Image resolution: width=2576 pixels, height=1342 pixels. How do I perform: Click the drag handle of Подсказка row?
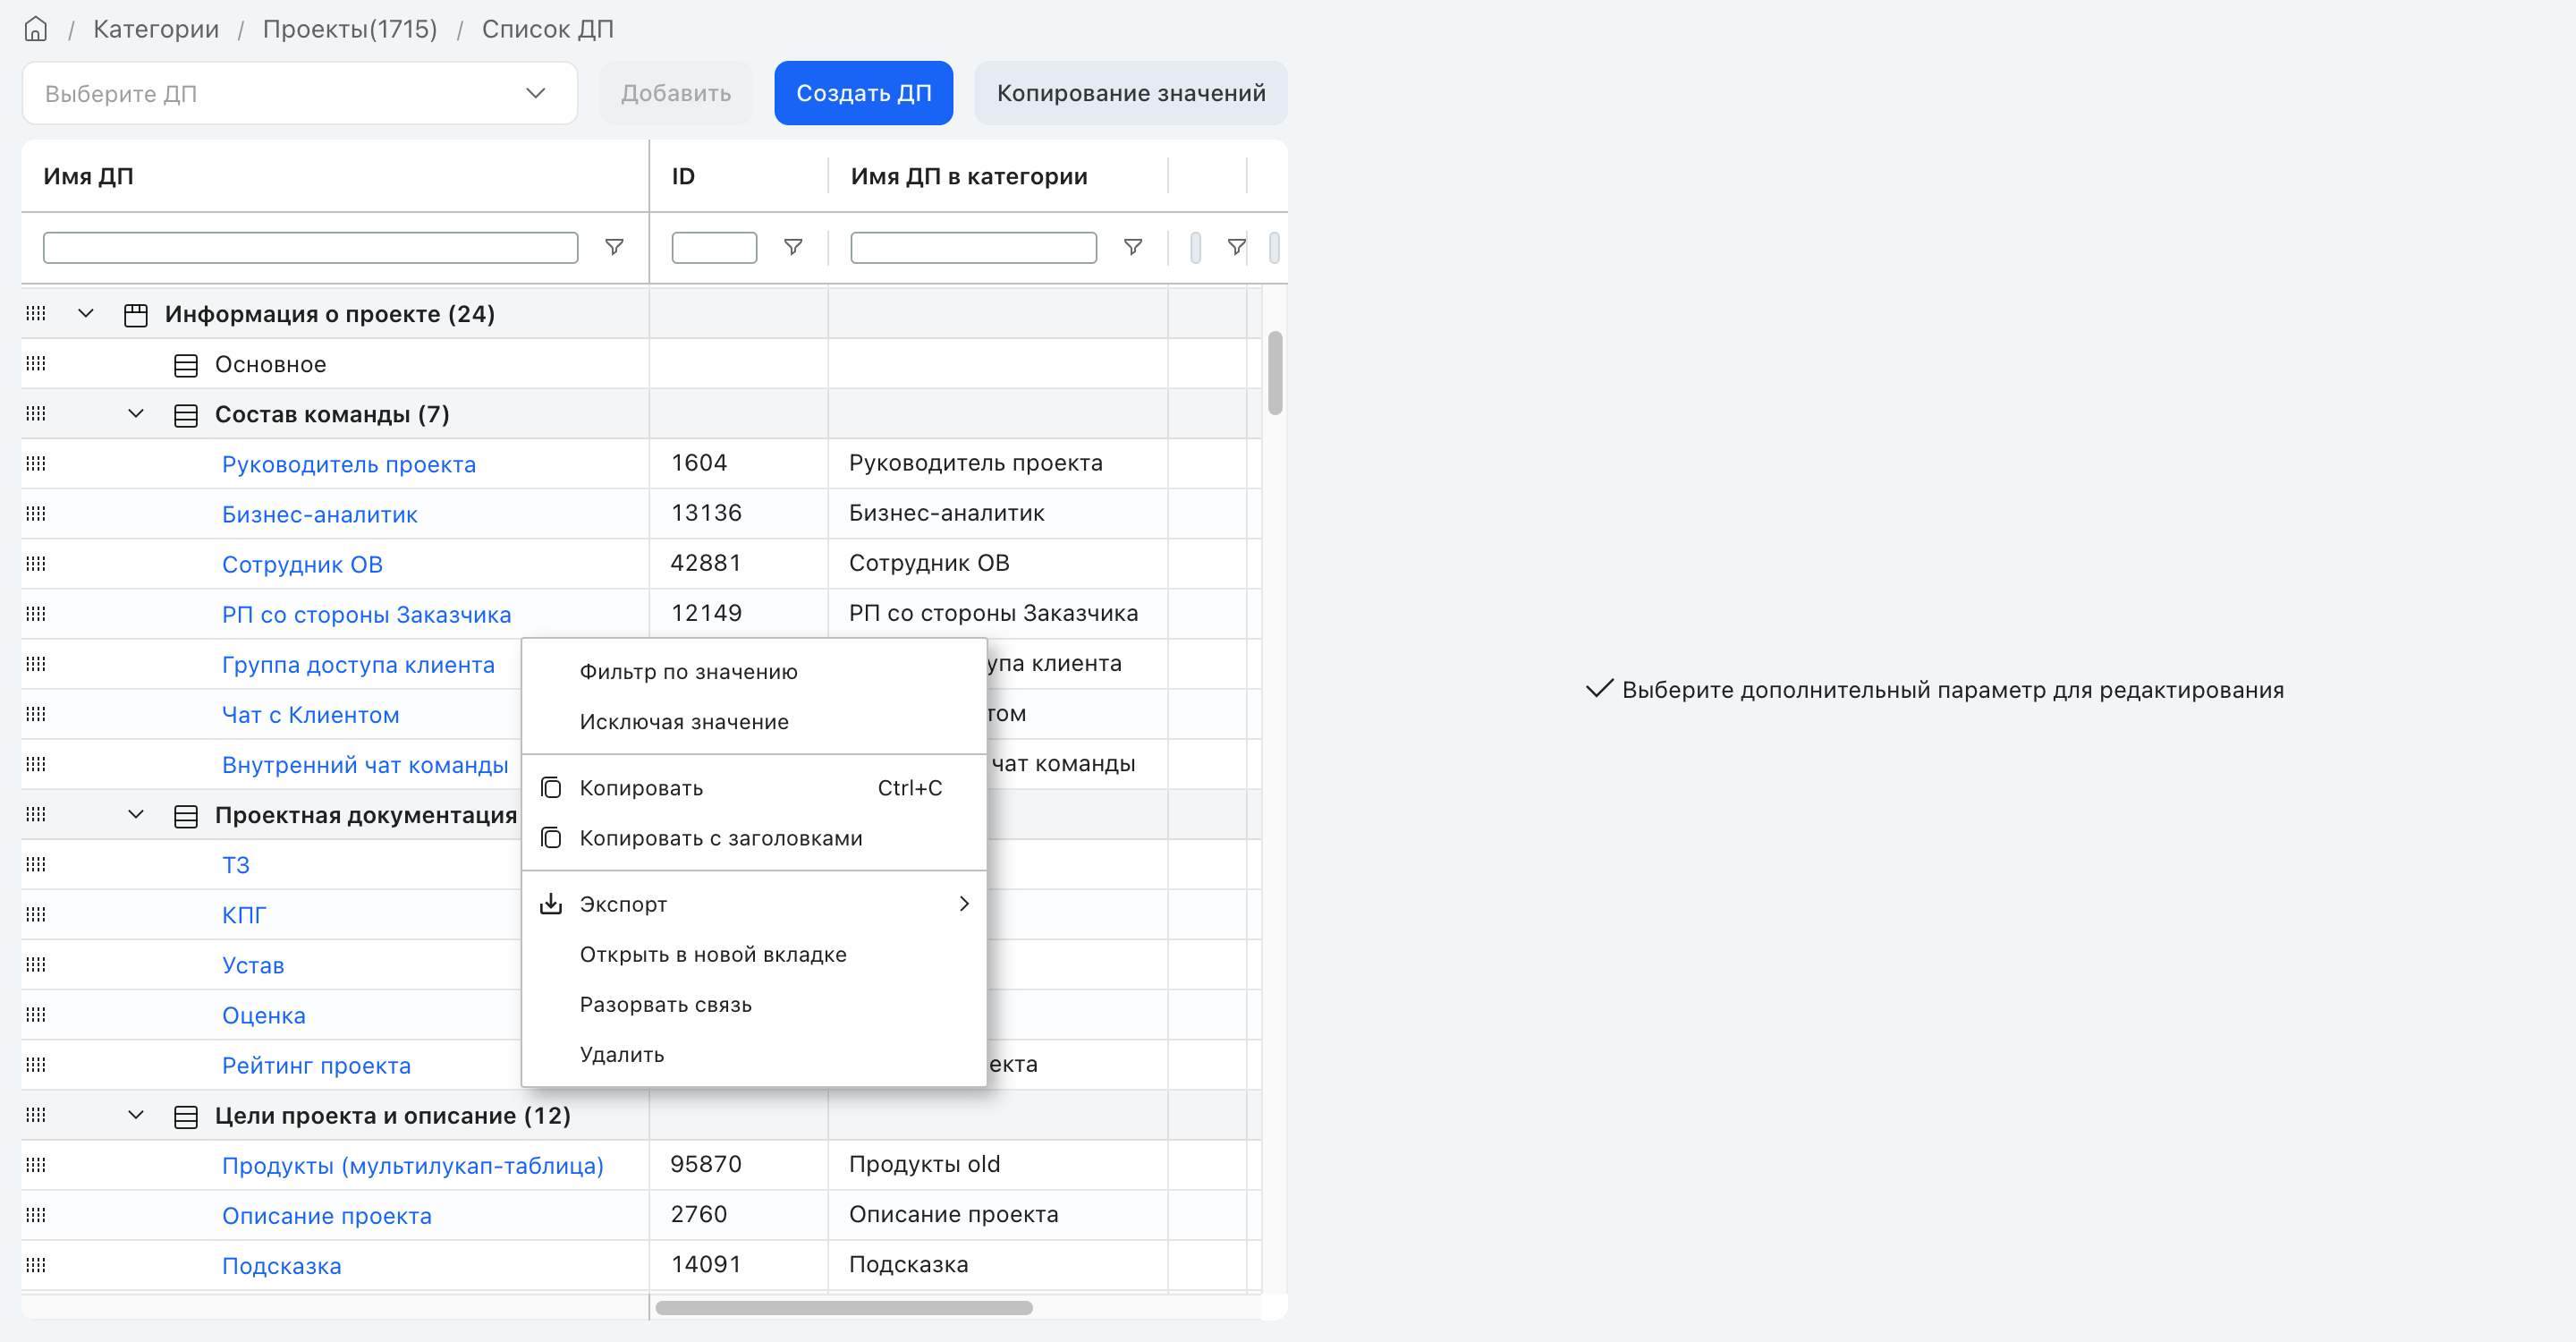tap(36, 1264)
